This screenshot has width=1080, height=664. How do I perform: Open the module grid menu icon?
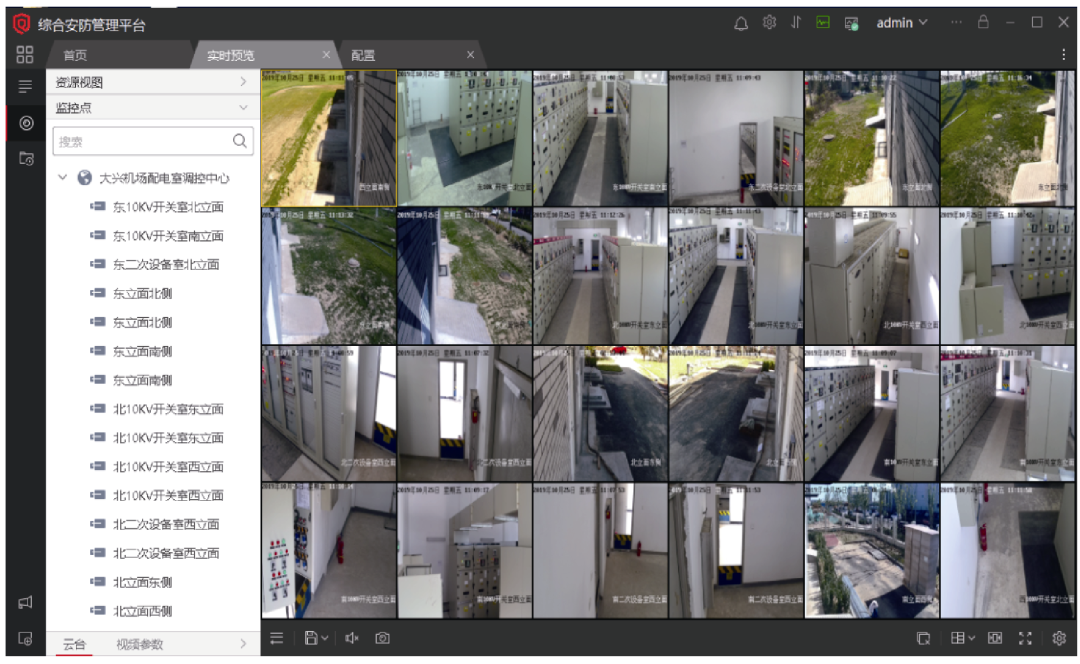[25, 54]
